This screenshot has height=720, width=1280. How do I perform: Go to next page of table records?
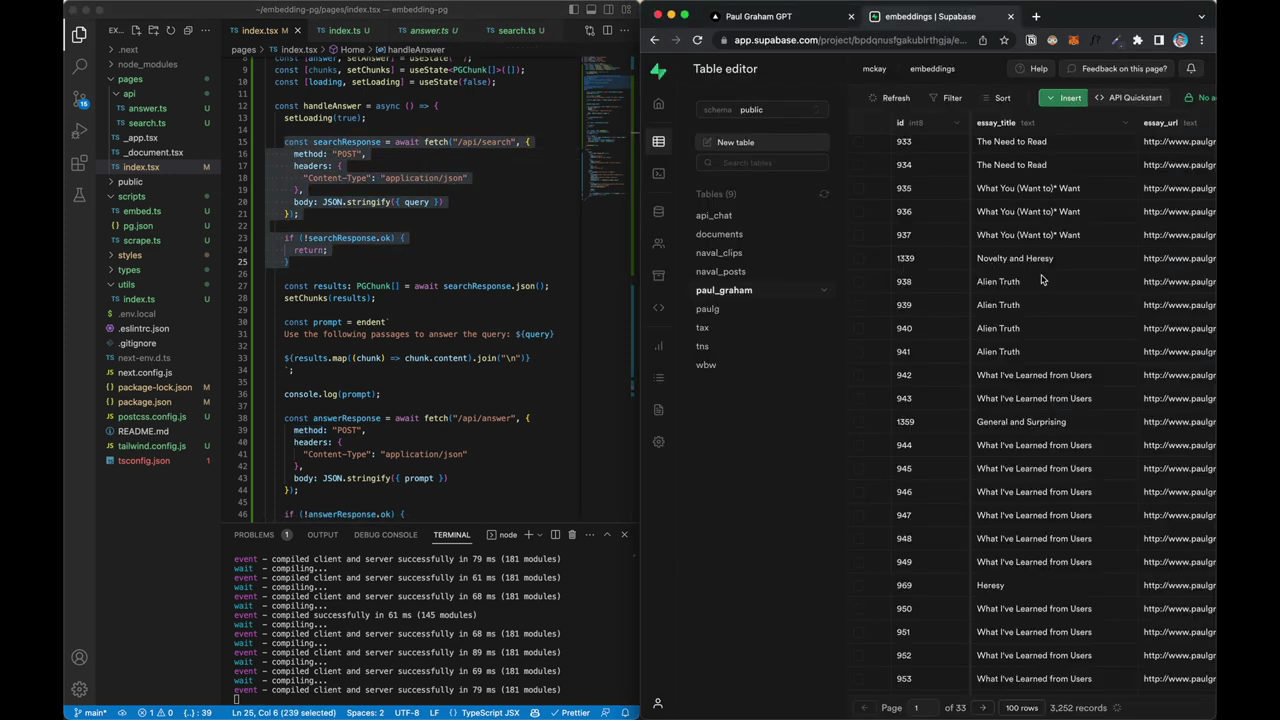click(x=983, y=708)
